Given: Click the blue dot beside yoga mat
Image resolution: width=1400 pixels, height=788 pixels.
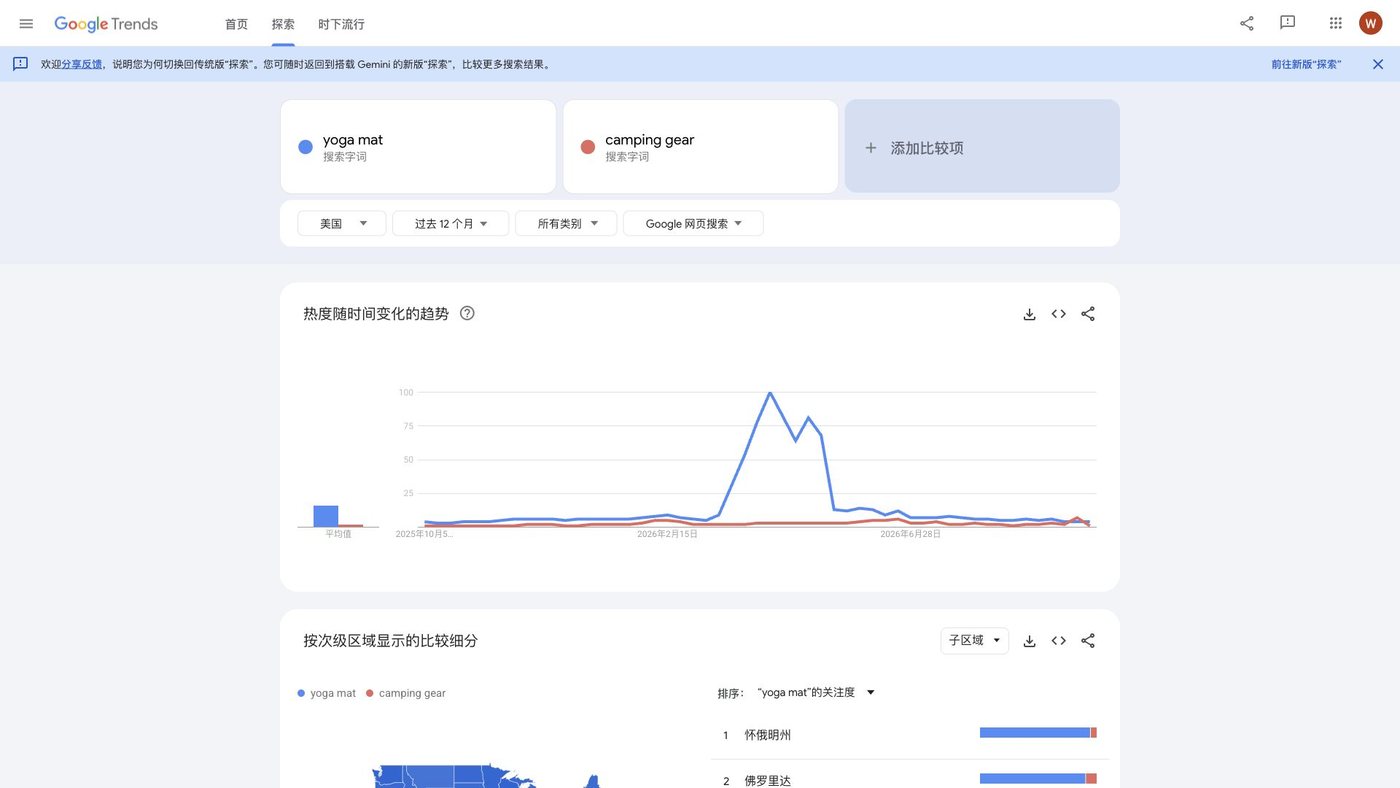Looking at the screenshot, I should 306,147.
